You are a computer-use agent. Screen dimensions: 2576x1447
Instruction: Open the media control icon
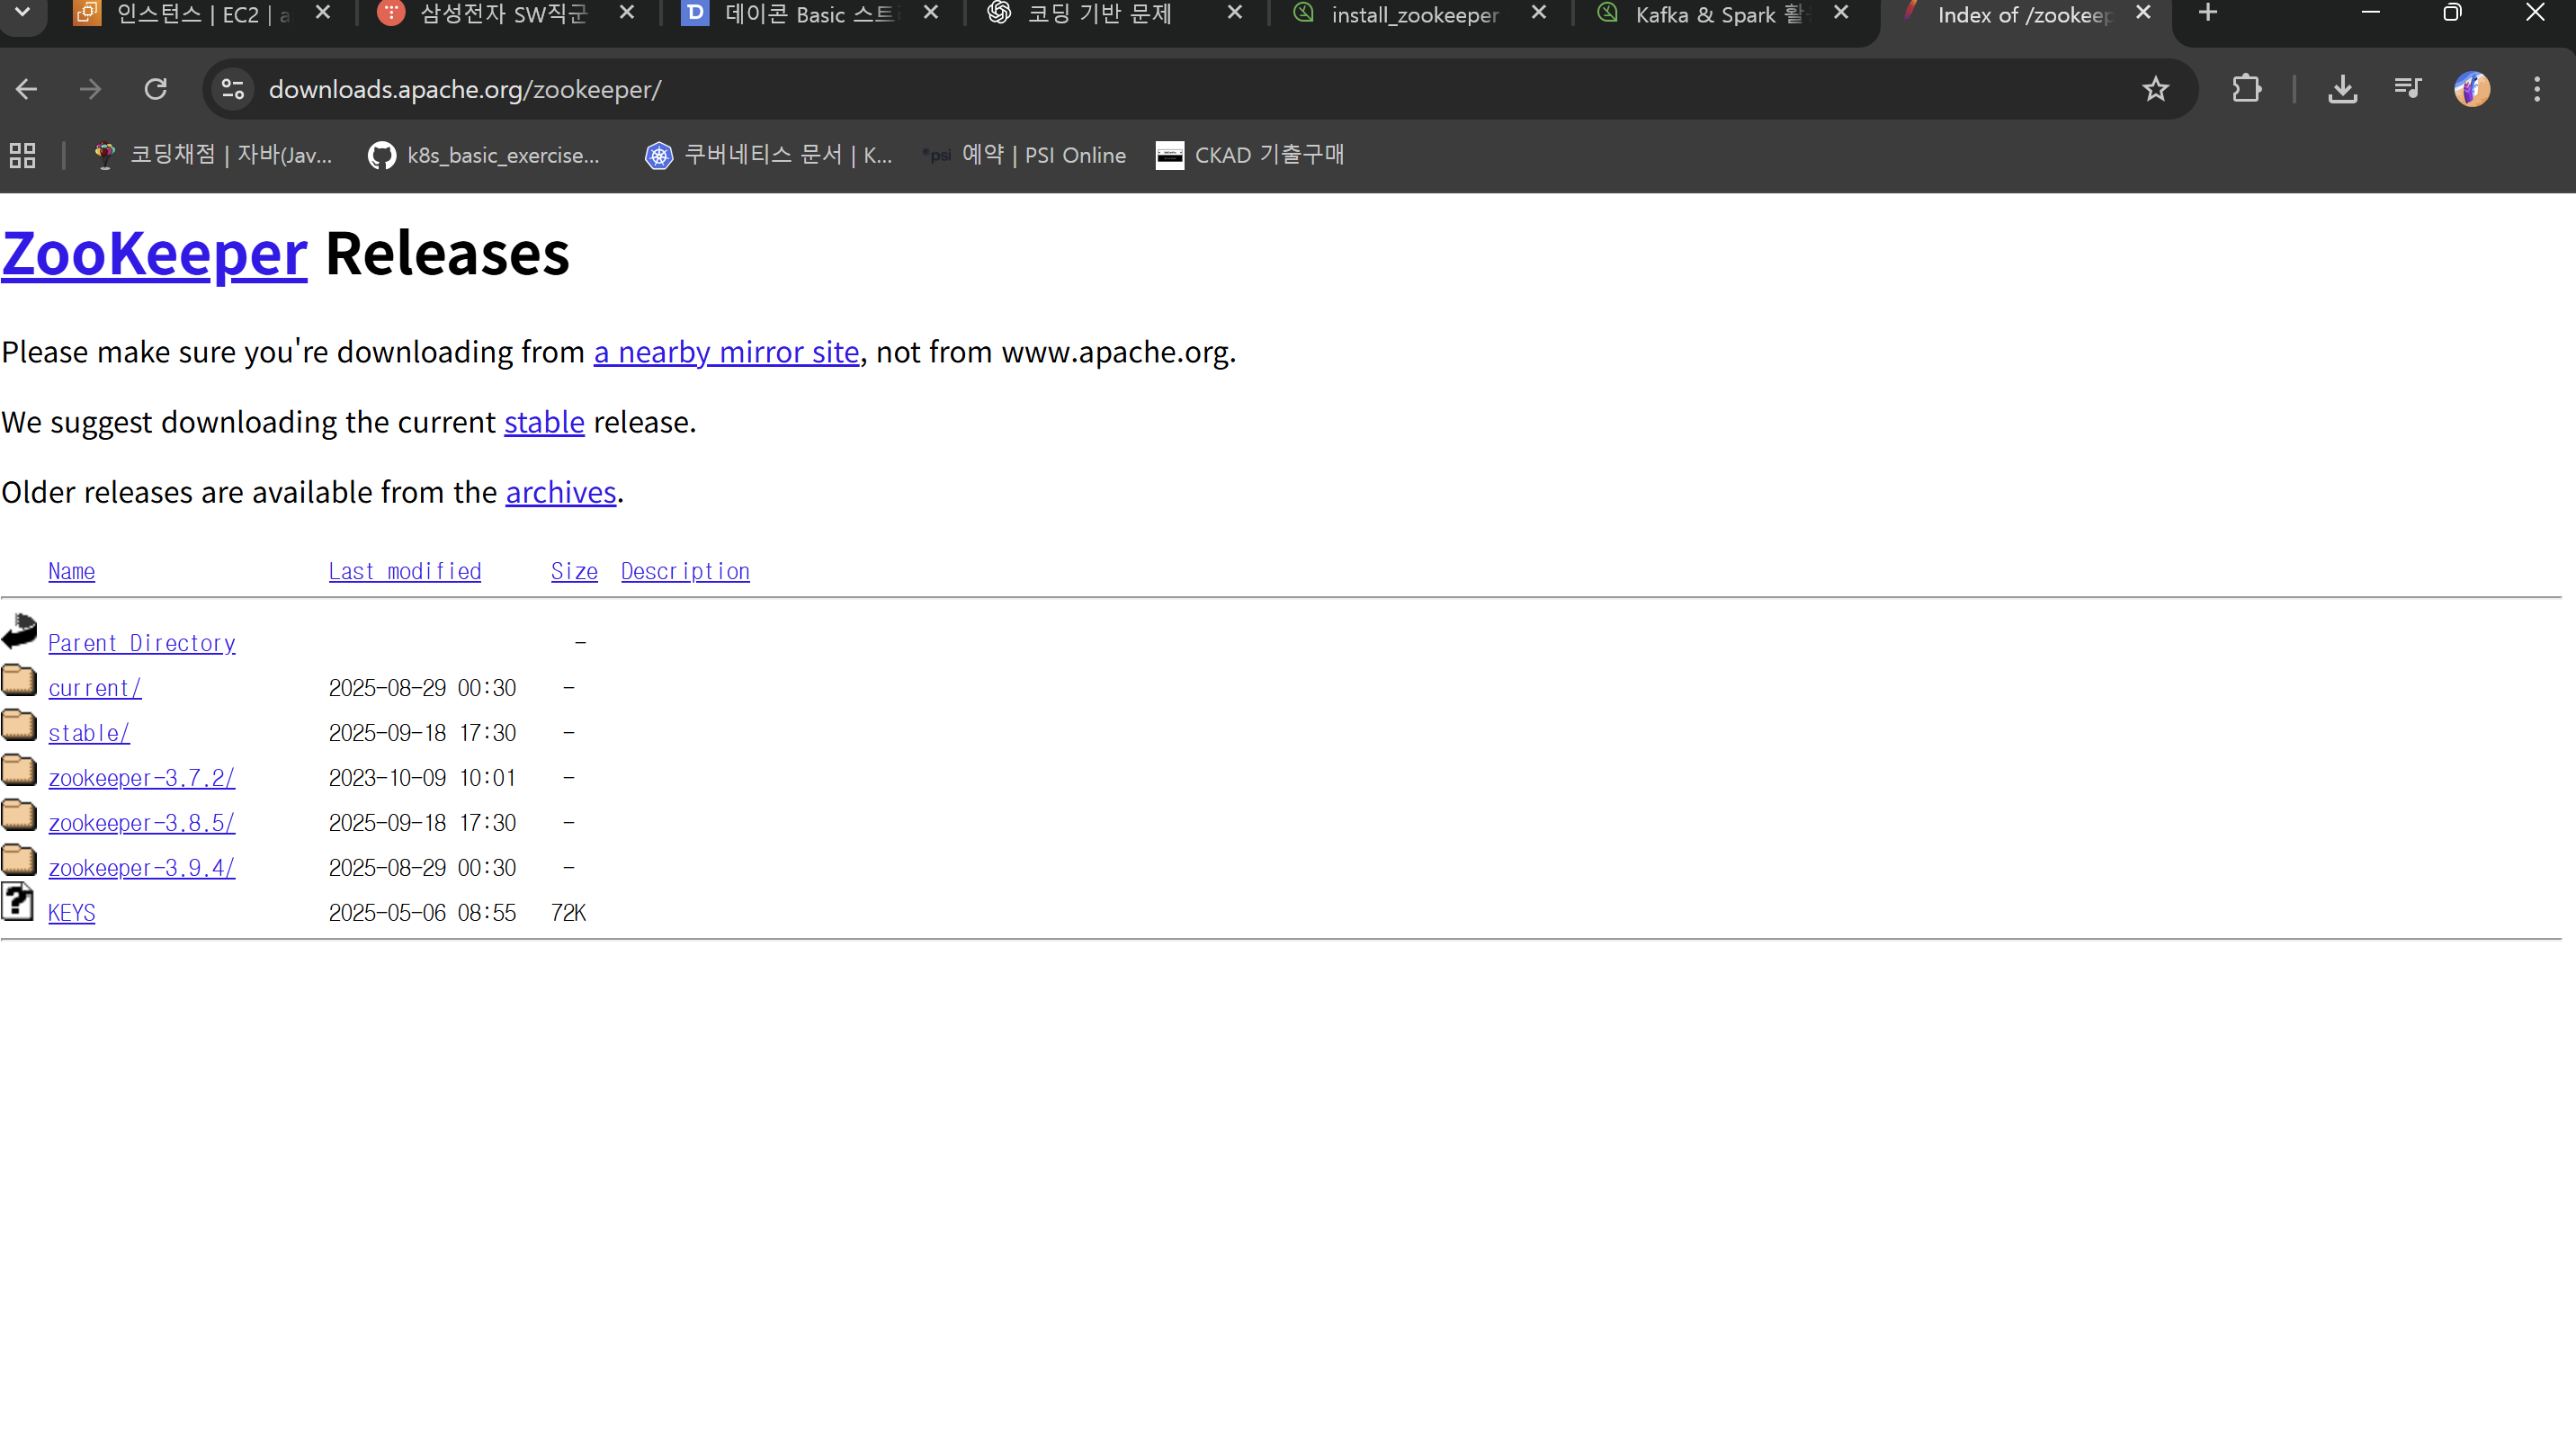[2407, 89]
